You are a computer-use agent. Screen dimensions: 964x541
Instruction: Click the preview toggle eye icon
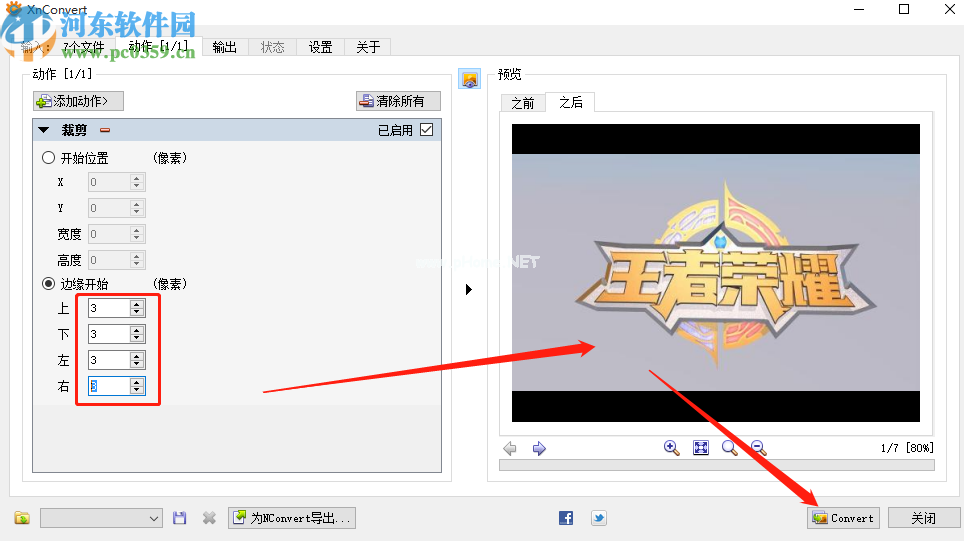tap(469, 79)
